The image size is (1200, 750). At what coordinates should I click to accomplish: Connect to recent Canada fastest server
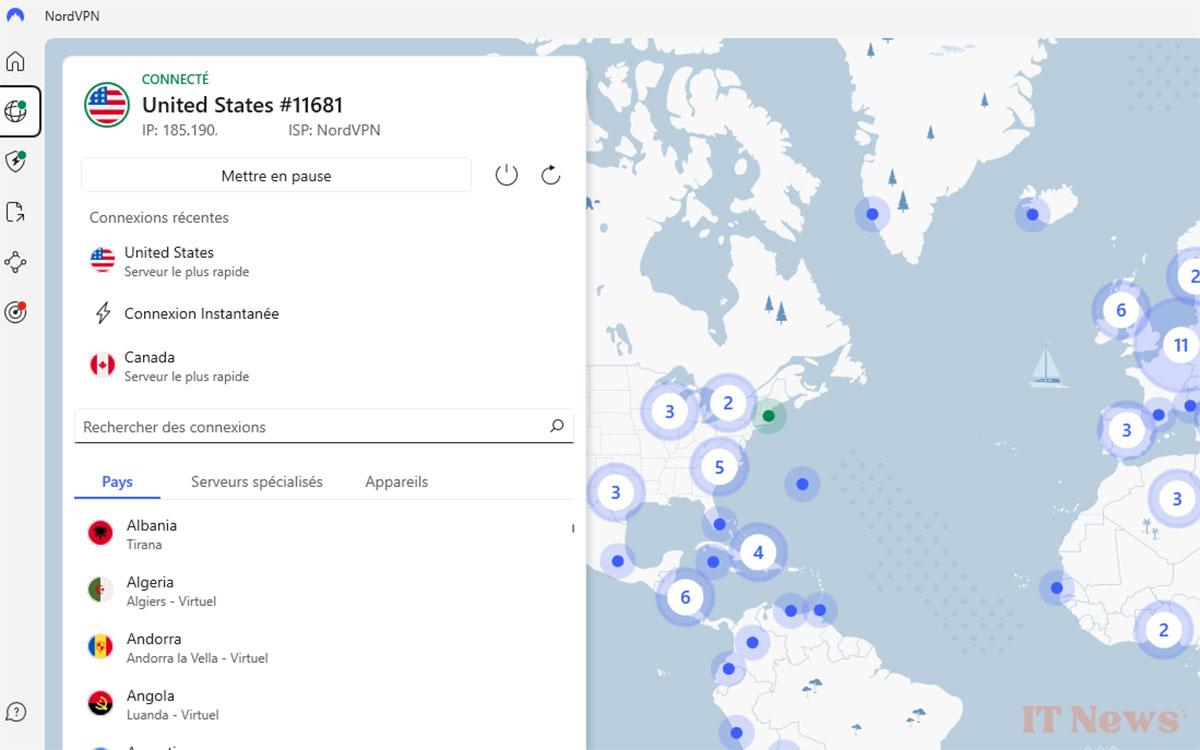325,366
